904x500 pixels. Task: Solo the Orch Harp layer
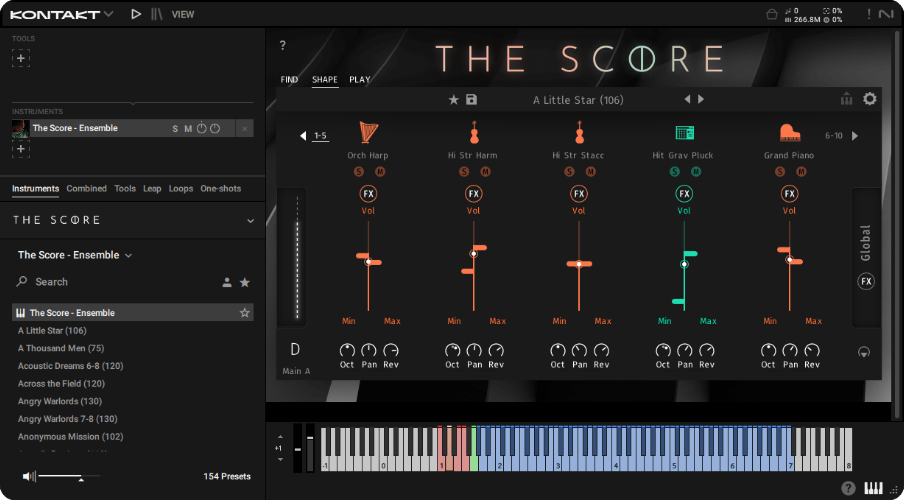click(358, 172)
